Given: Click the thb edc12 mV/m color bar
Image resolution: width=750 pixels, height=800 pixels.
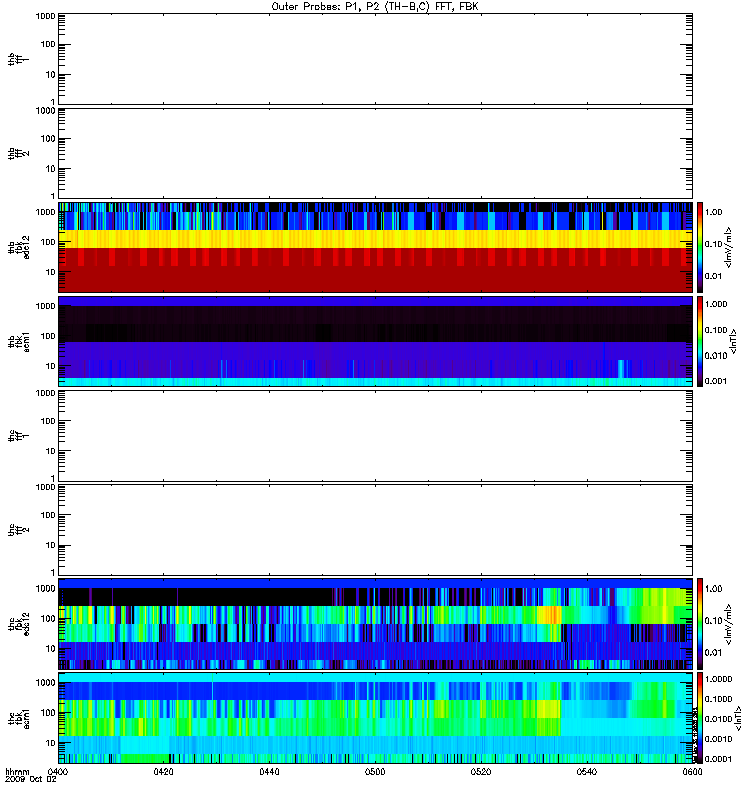Looking at the screenshot, I should pos(702,246).
